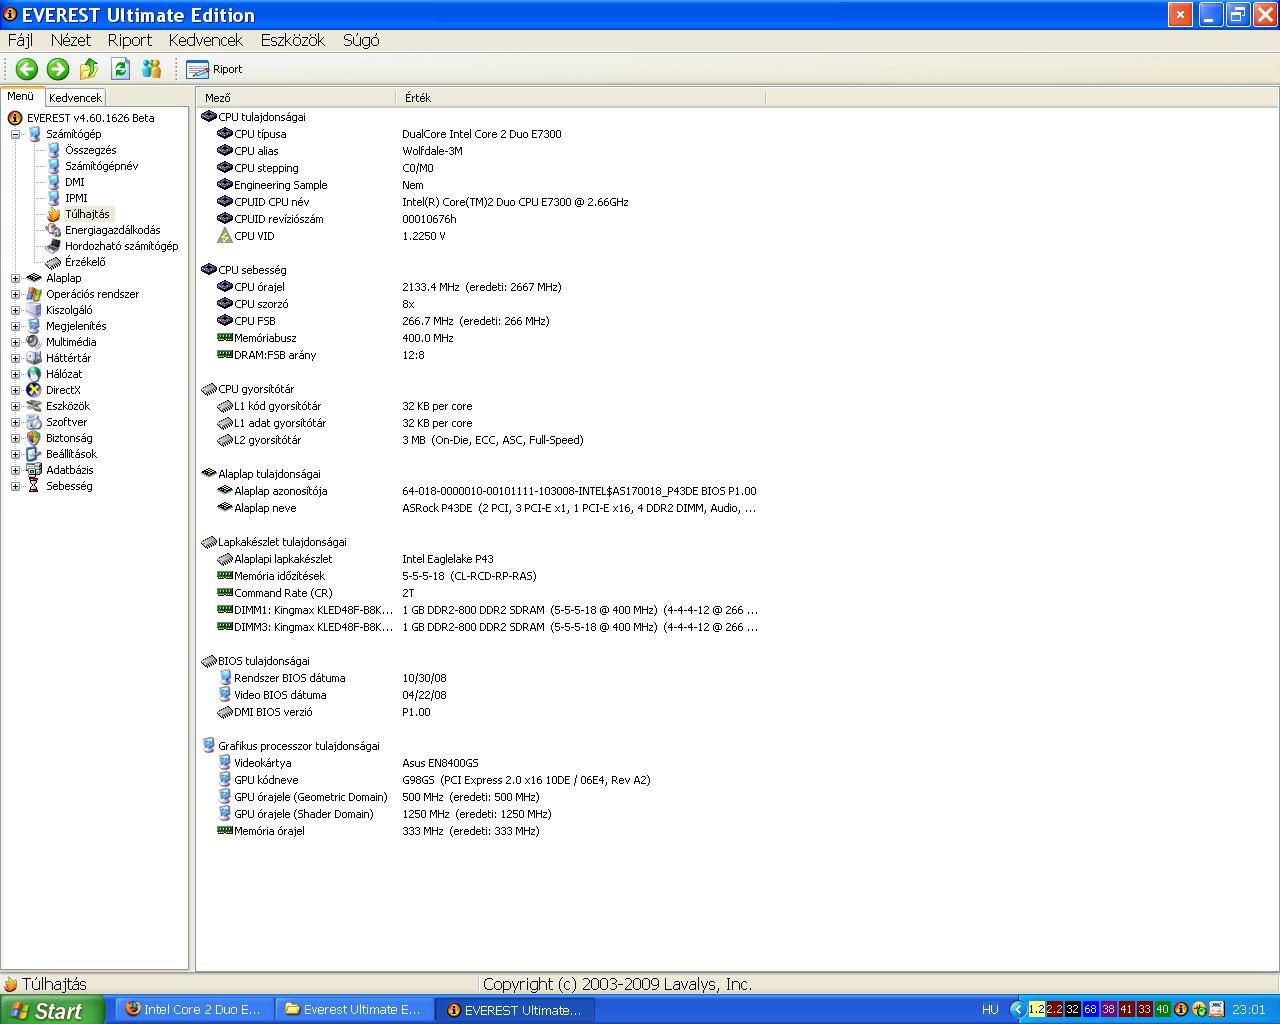Click the Refresh toolbar icon
The image size is (1280, 1024).
121,69
